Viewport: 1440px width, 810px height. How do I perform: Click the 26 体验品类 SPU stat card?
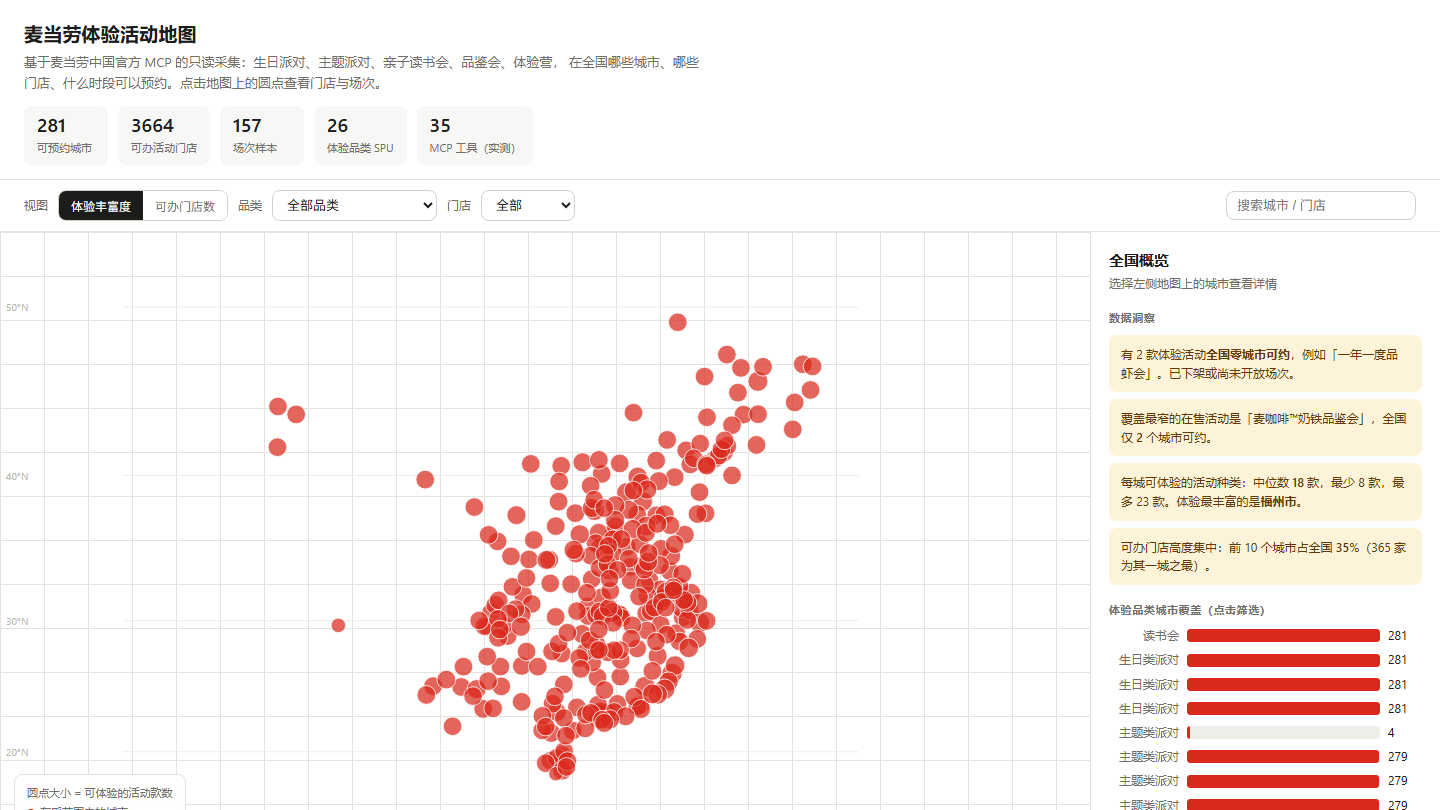point(360,135)
